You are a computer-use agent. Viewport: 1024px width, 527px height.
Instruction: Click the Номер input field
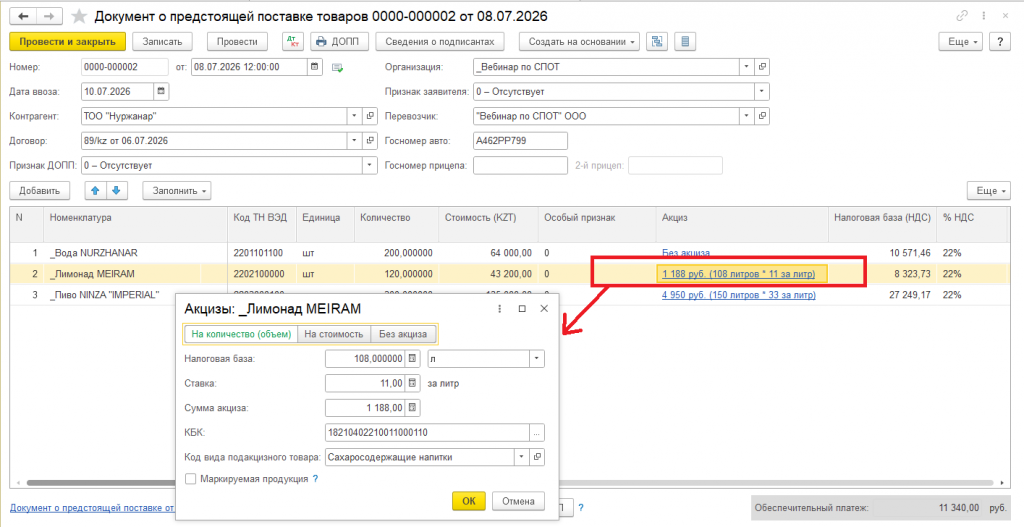click(x=125, y=67)
